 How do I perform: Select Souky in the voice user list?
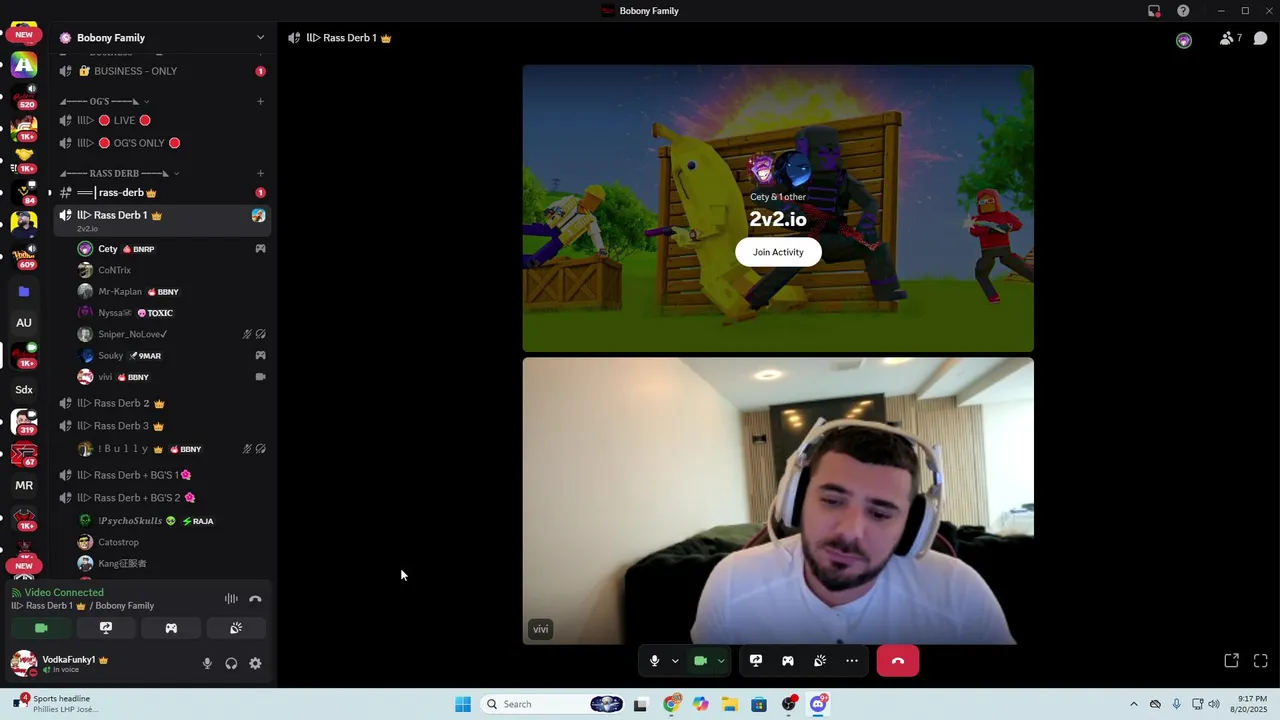pos(171,356)
